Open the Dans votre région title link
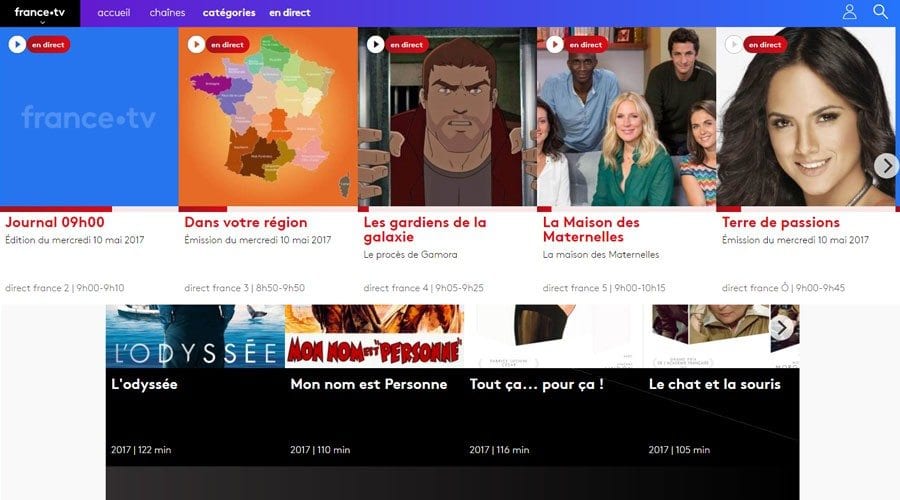The height and width of the screenshot is (500, 900). (x=246, y=222)
